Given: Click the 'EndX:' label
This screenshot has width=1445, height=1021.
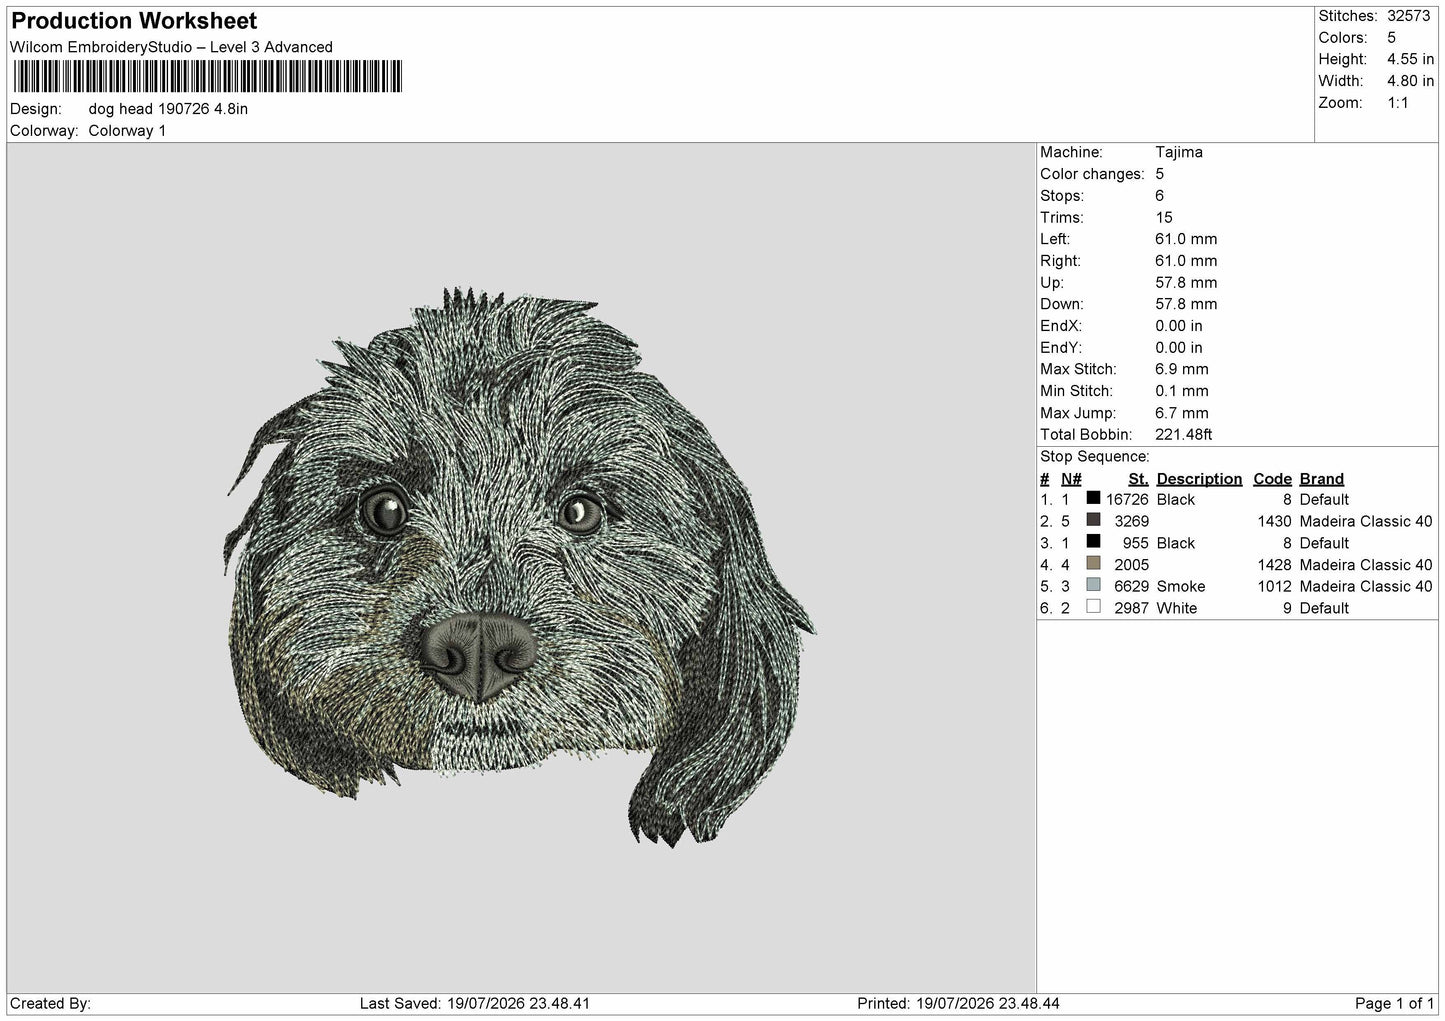Looking at the screenshot, I should [x=1060, y=326].
